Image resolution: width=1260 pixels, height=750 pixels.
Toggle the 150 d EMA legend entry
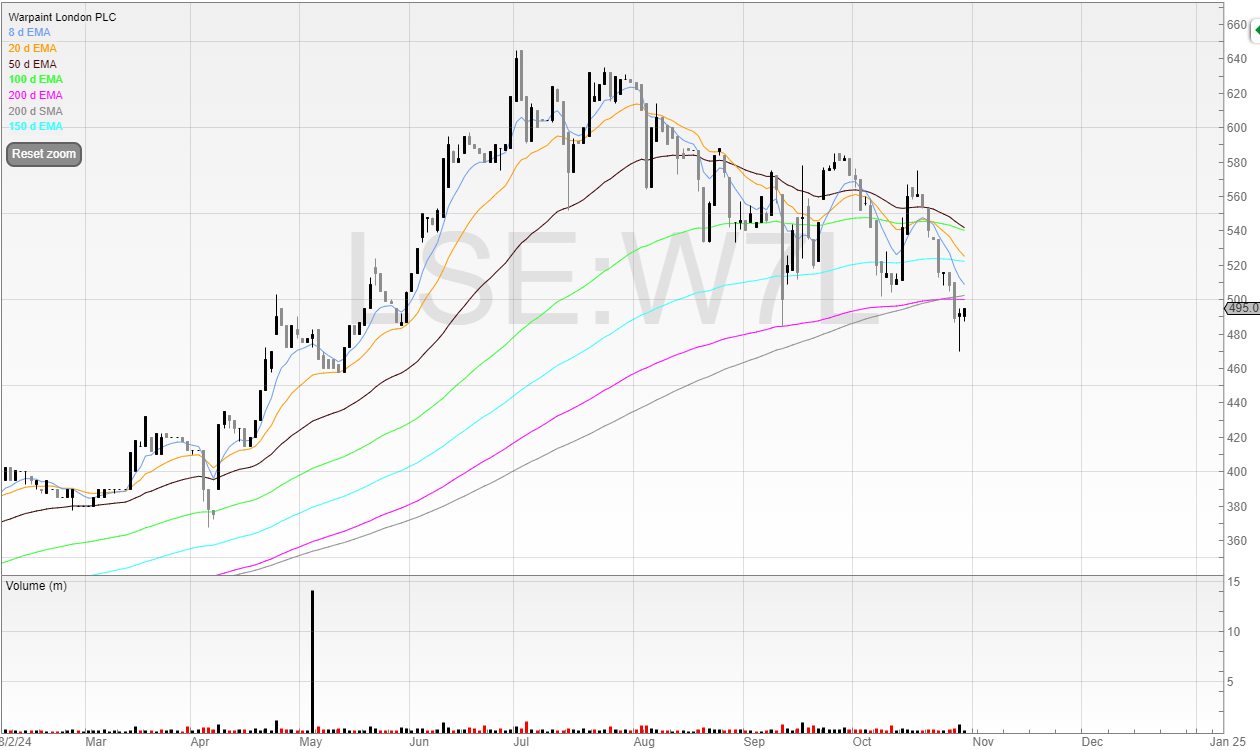click(35, 126)
